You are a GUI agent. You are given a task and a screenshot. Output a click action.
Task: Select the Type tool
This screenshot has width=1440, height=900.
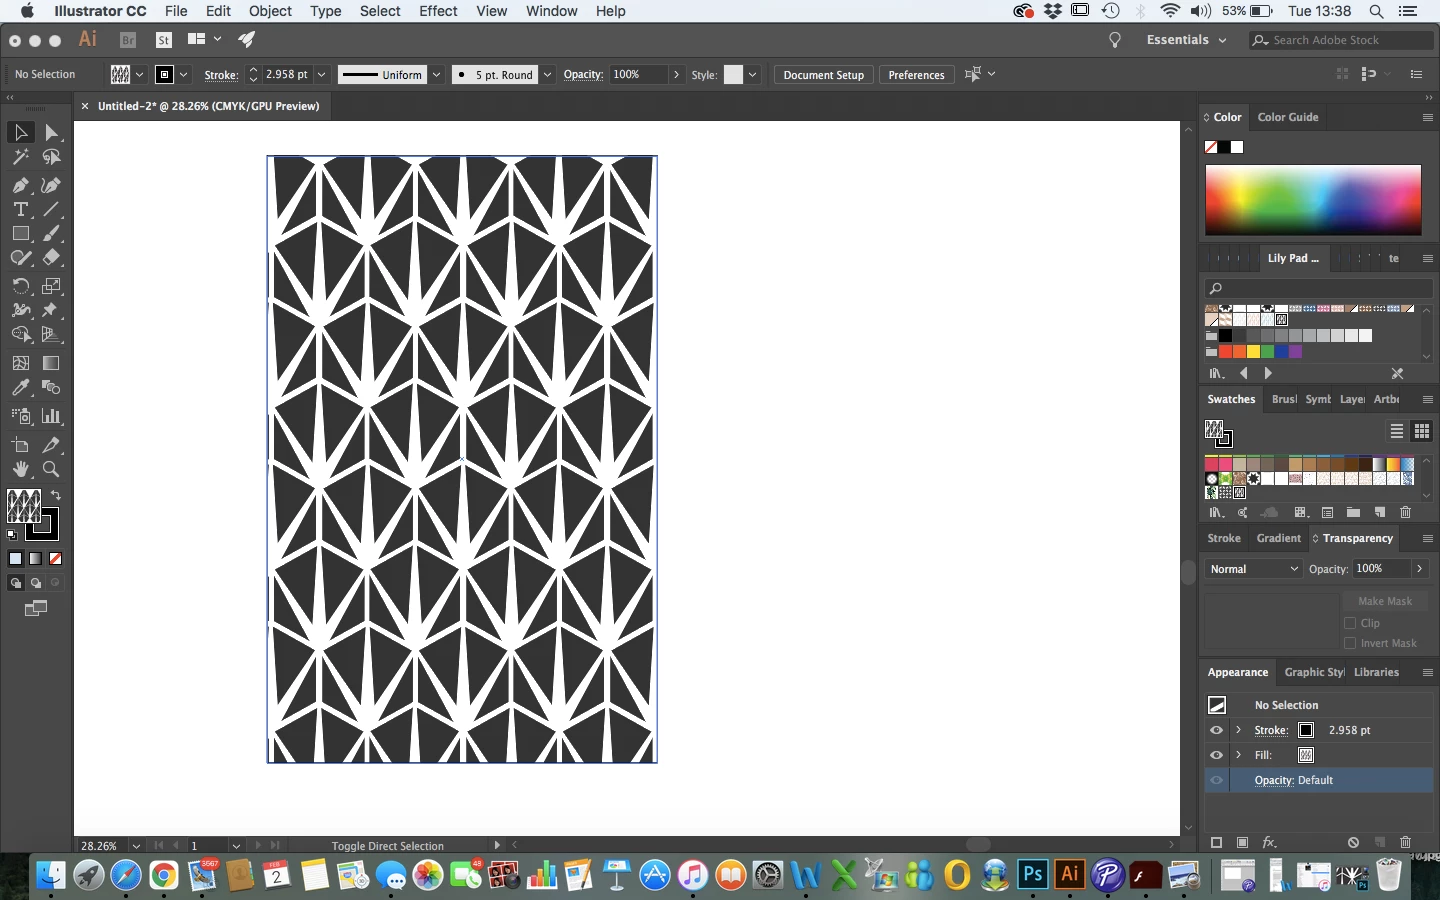pyautogui.click(x=20, y=209)
